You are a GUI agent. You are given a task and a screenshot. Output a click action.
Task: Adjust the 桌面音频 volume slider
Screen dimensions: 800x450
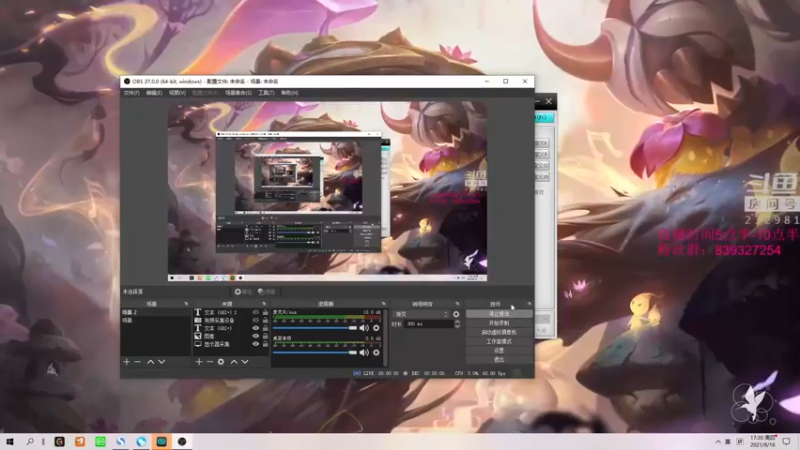coord(315,353)
